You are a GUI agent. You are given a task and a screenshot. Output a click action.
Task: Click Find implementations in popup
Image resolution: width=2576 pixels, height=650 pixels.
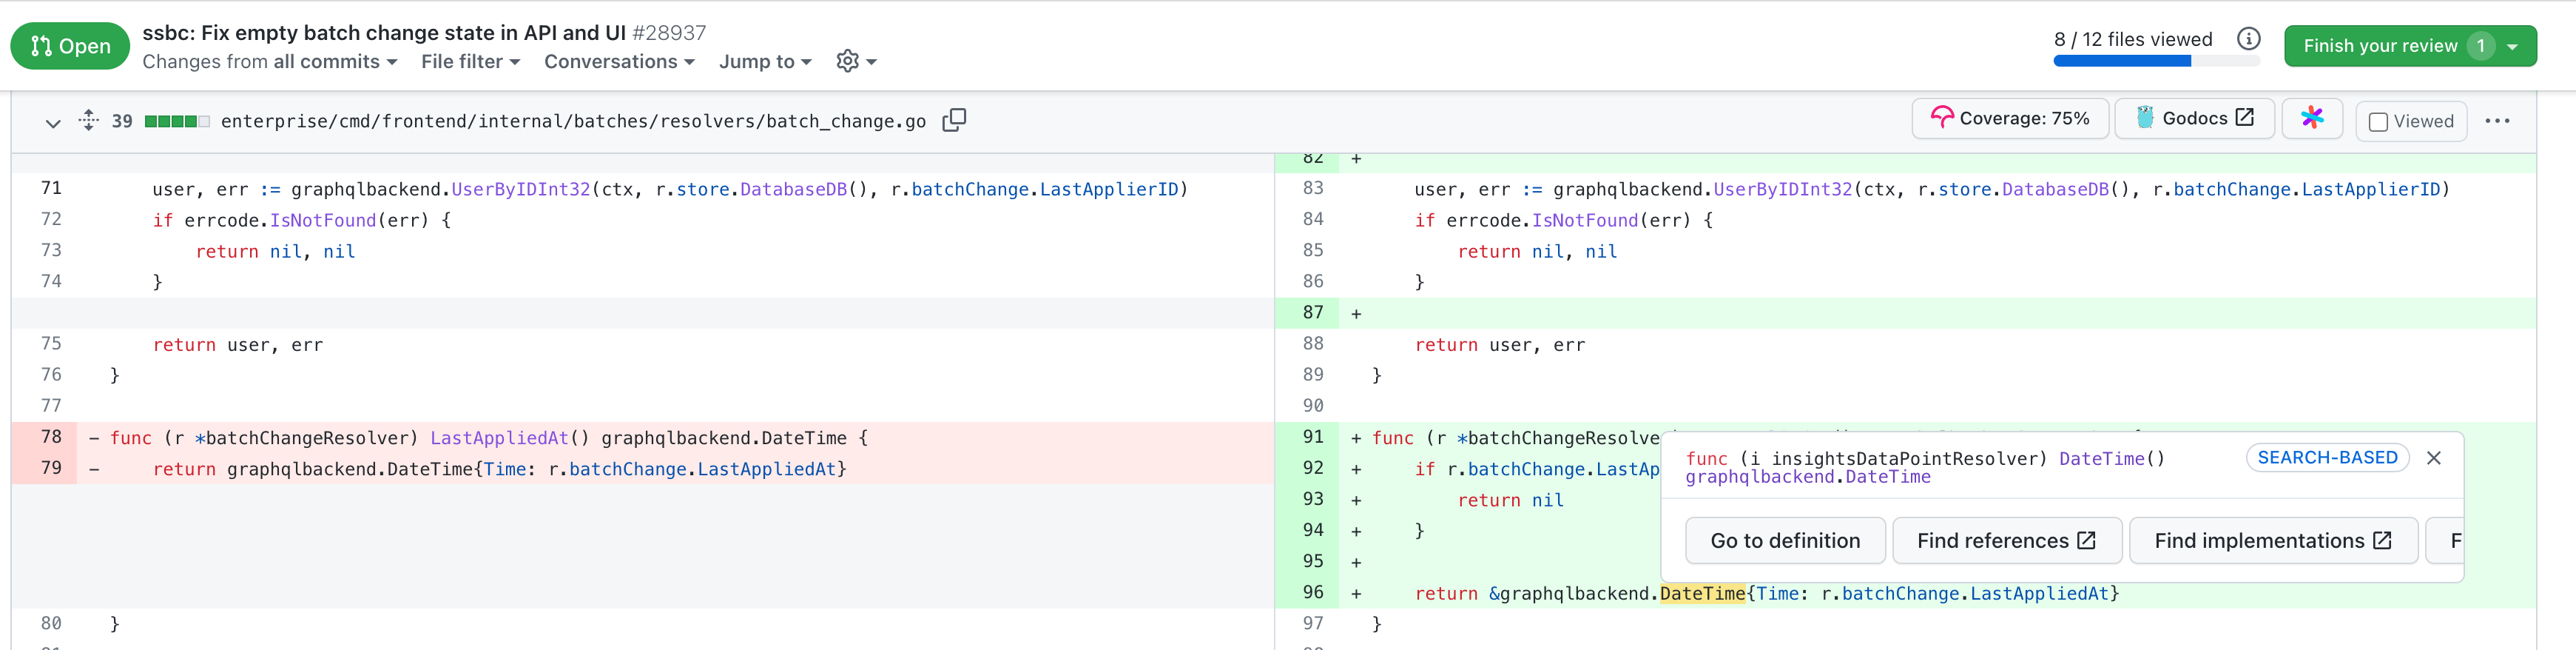point(2272,541)
